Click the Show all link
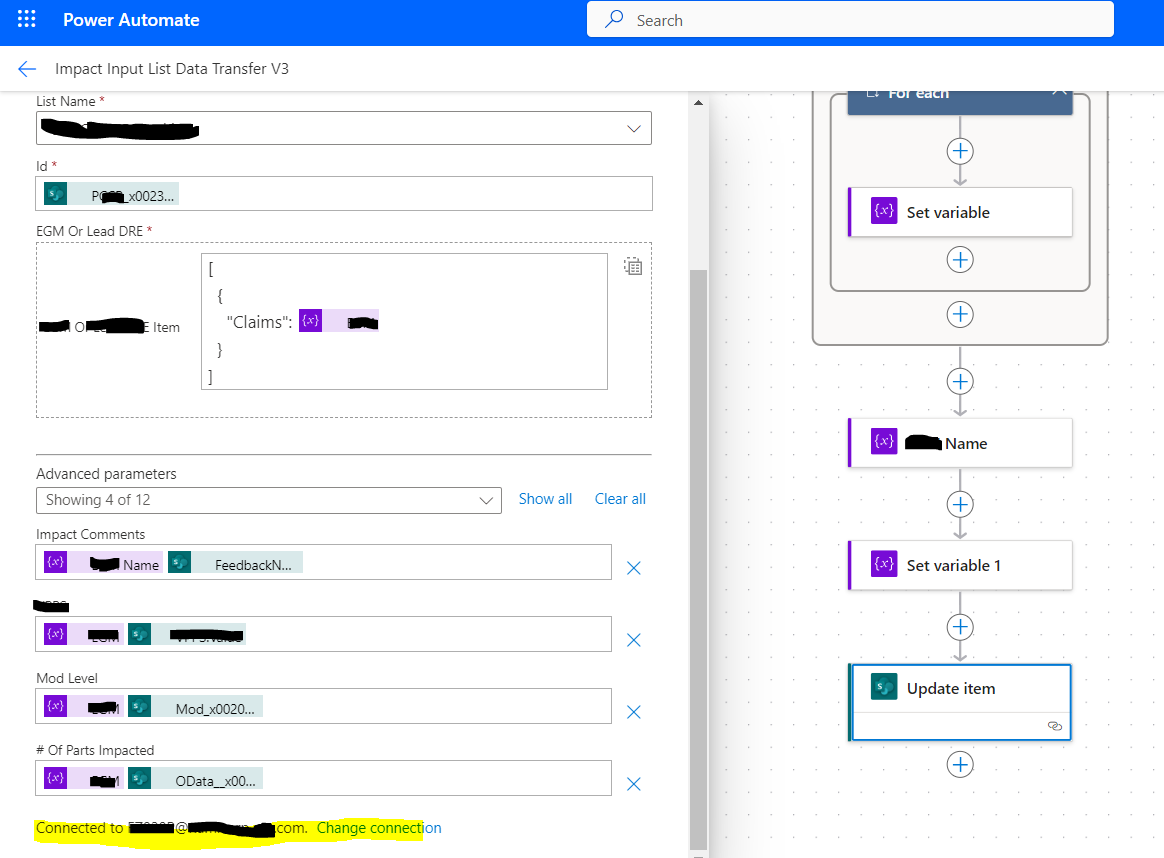This screenshot has width=1164, height=858. click(x=545, y=500)
